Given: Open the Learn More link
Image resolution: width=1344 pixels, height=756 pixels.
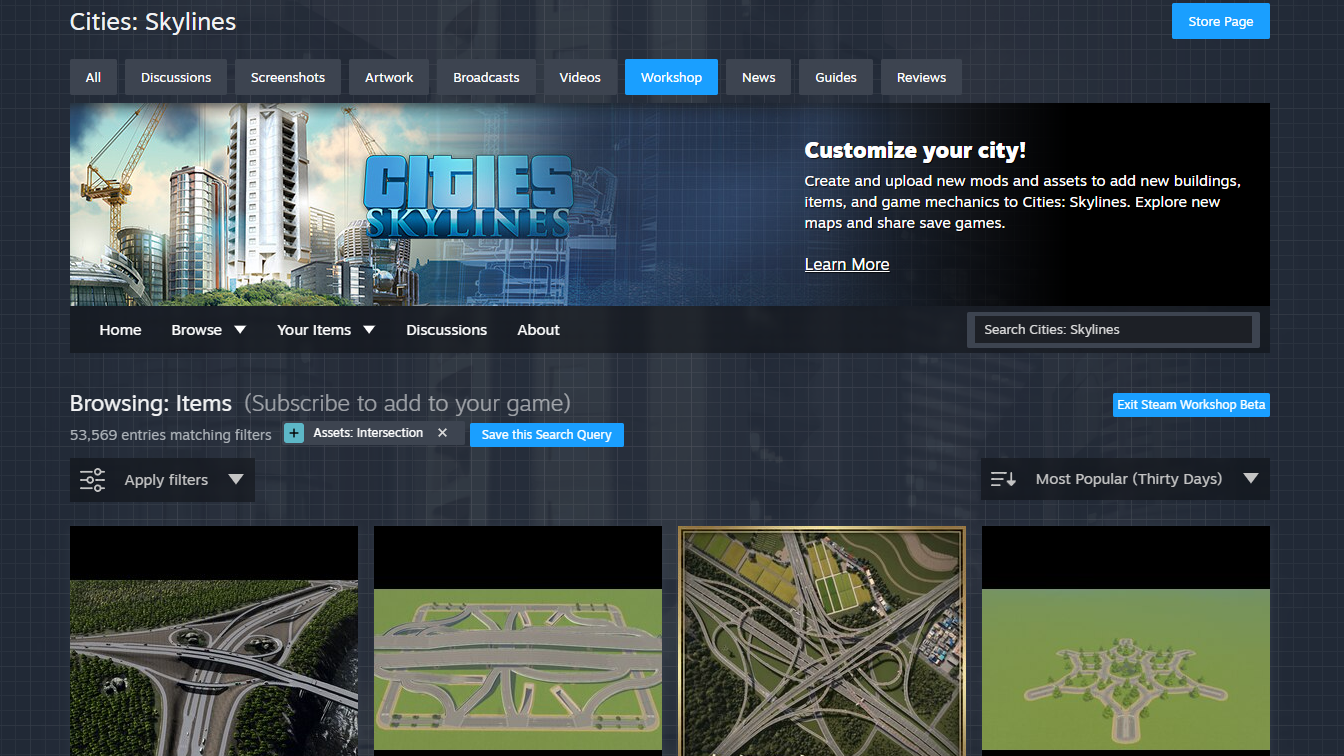Looking at the screenshot, I should point(846,264).
